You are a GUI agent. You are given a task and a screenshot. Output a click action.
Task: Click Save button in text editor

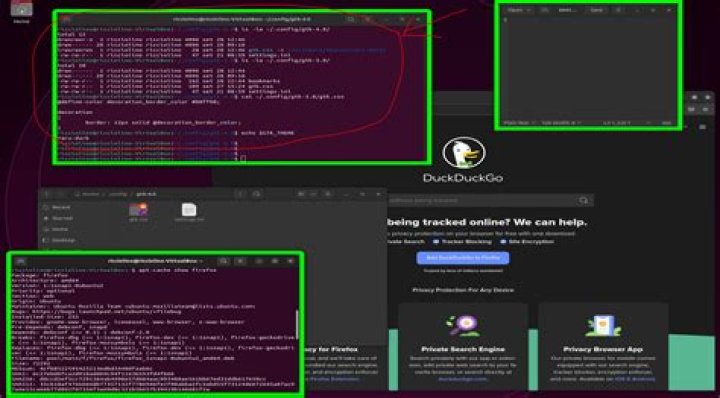click(x=596, y=10)
